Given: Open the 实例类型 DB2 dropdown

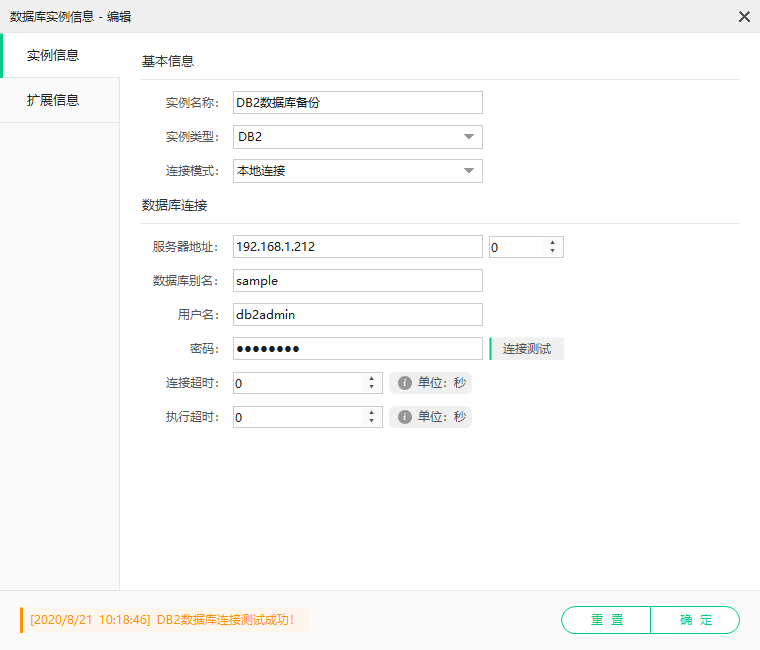Looking at the screenshot, I should coord(358,137).
